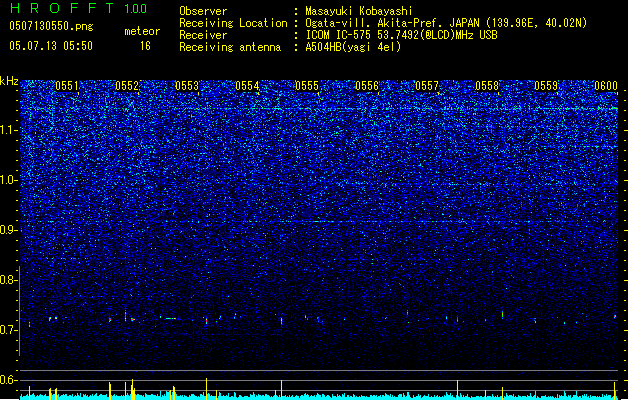Viewport: 629px width, 400px height.
Task: Click the Observer field label
Action: [x=203, y=11]
